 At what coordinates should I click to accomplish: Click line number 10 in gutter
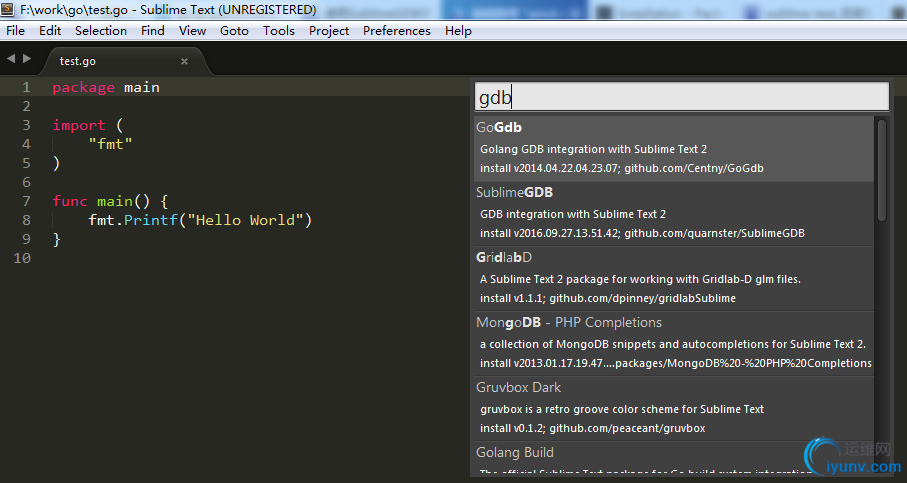(x=22, y=258)
